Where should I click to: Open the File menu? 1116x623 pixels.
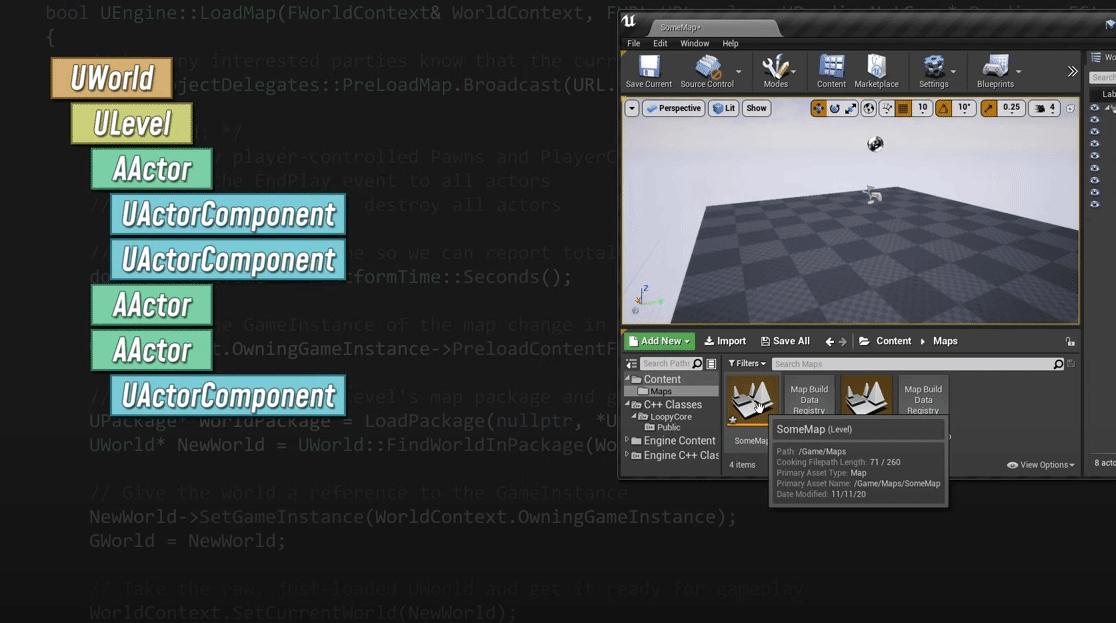coord(633,43)
